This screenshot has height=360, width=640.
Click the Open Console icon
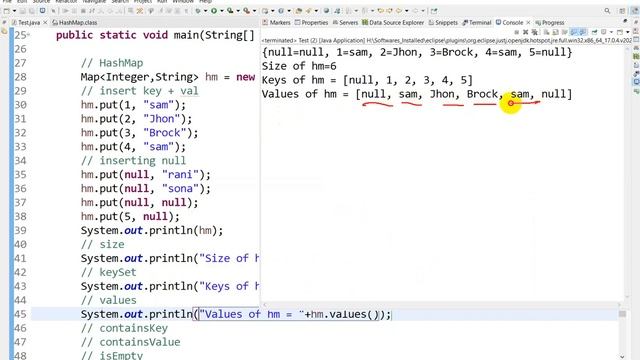tap(620, 32)
